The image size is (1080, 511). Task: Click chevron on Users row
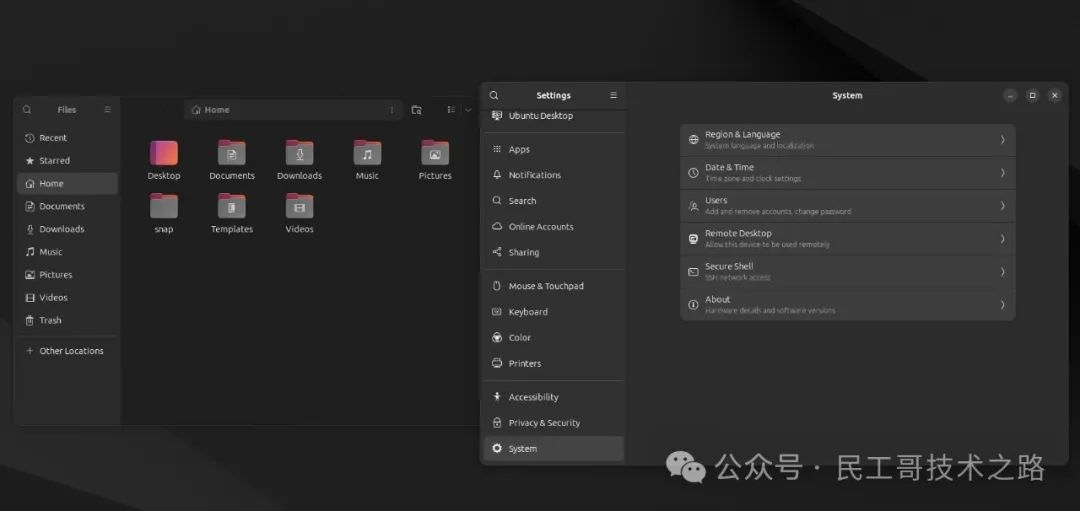click(1002, 206)
